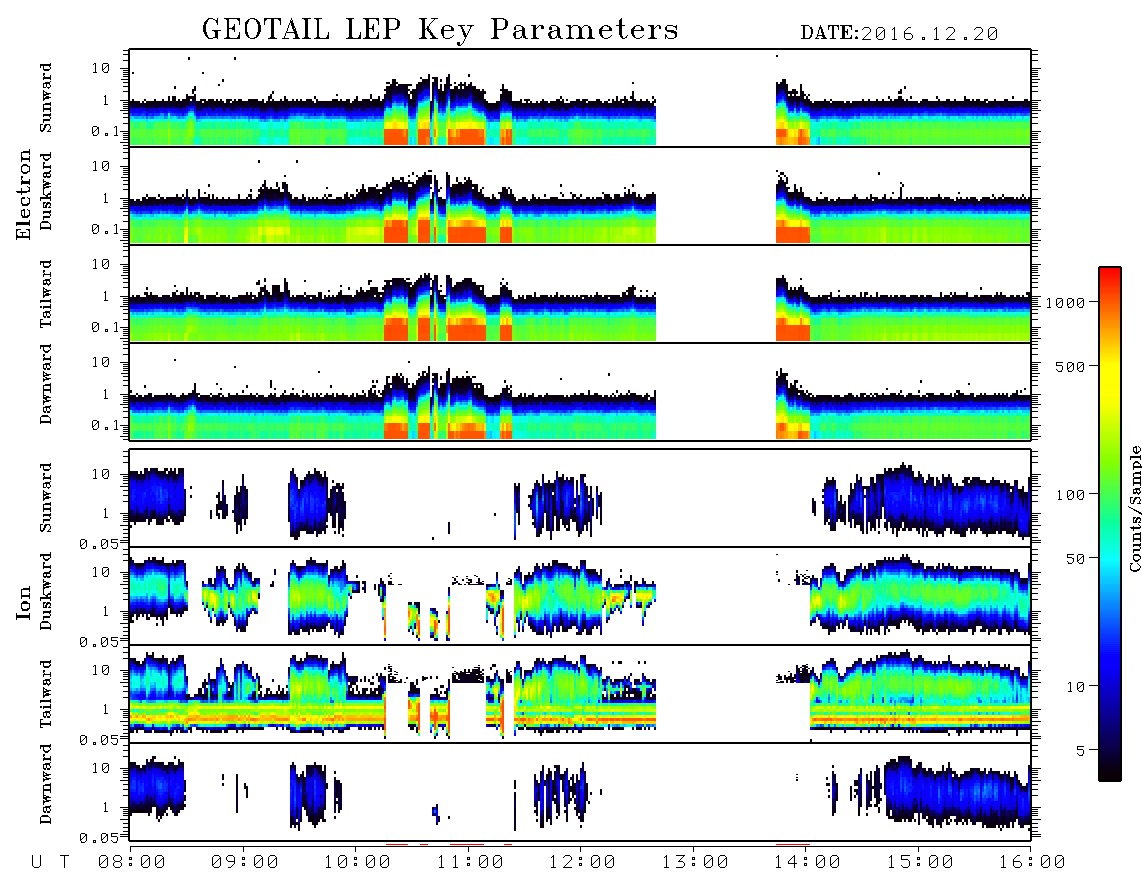Click the "1000" color bar tick label
1142x880 pixels.
pos(1064,302)
